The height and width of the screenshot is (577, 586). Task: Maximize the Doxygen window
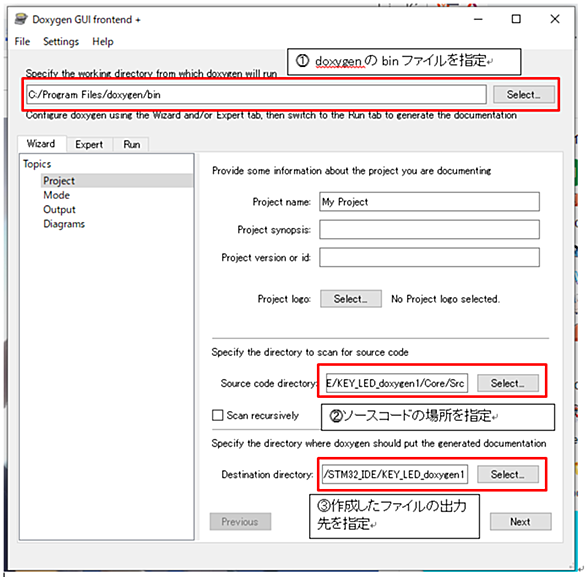(516, 19)
